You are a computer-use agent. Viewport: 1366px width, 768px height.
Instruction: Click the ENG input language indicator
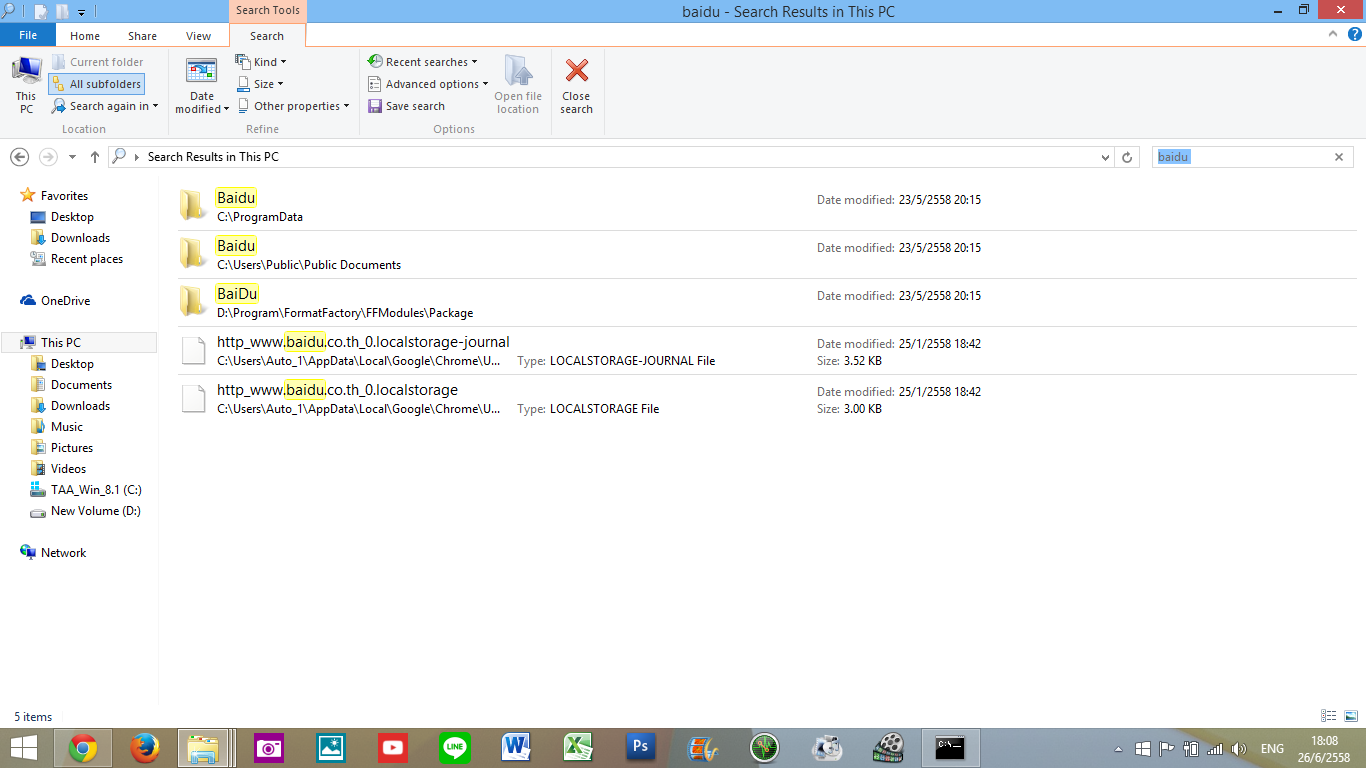click(x=1272, y=749)
